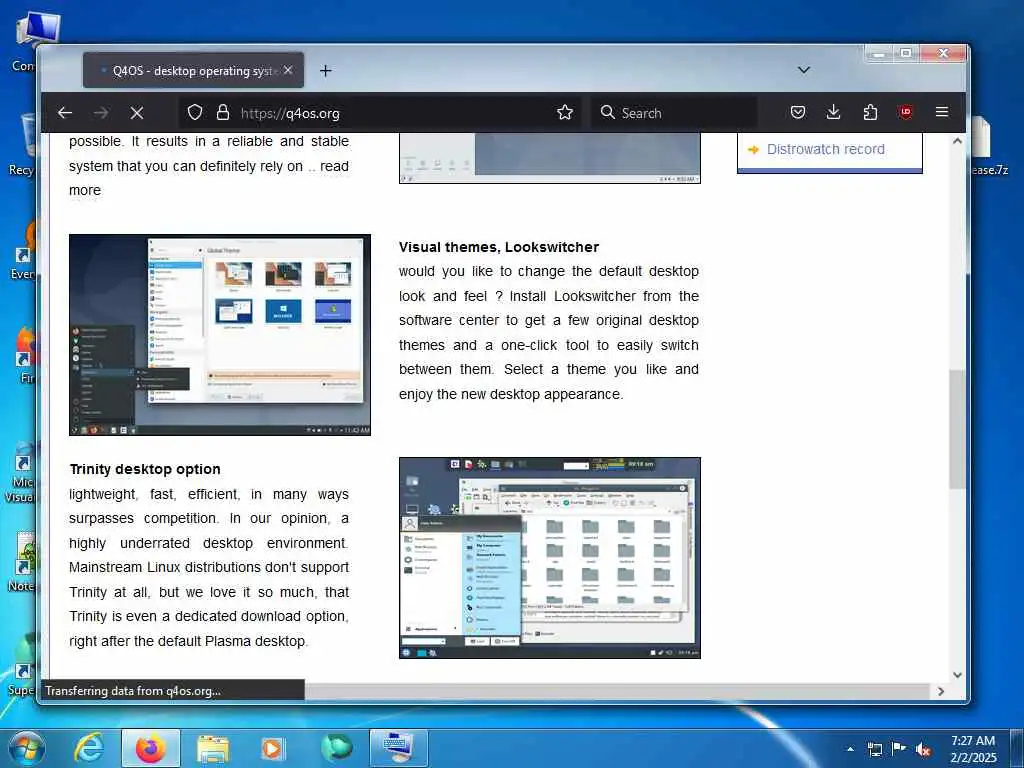
Task: Select the Q4OS desktop operating system tab
Action: (x=193, y=70)
